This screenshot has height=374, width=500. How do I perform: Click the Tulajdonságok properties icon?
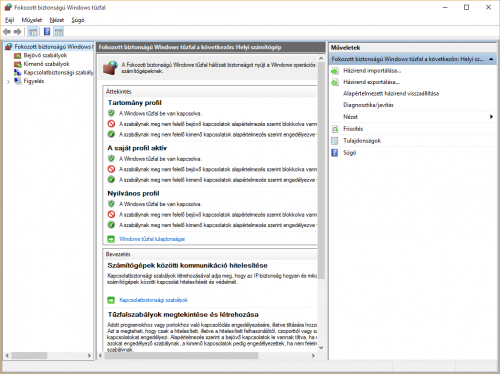pos(335,141)
